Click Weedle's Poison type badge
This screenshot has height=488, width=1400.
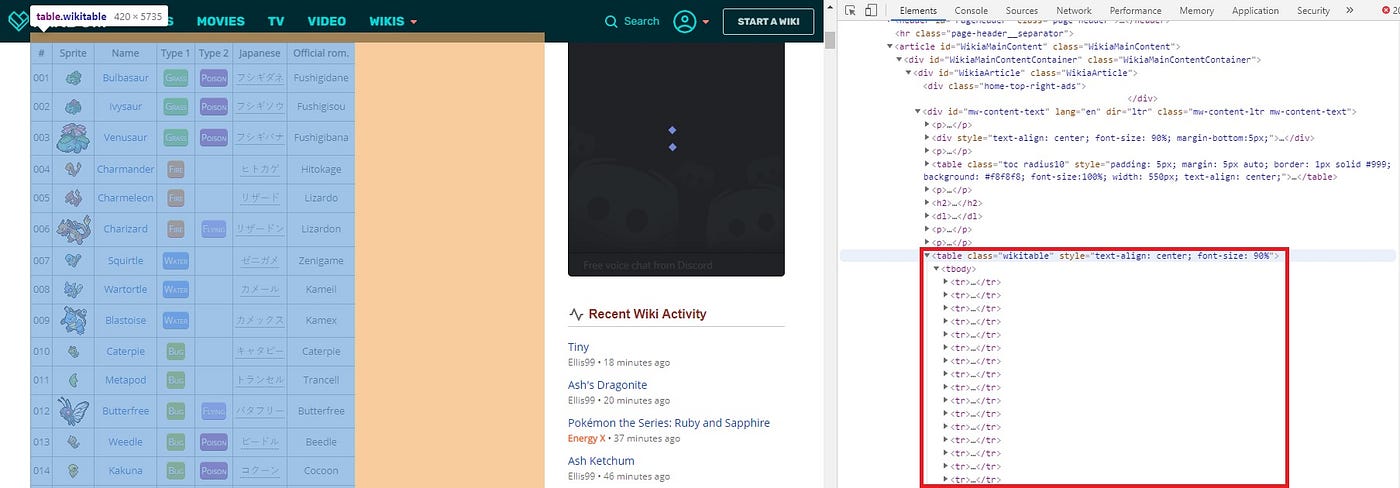(213, 441)
